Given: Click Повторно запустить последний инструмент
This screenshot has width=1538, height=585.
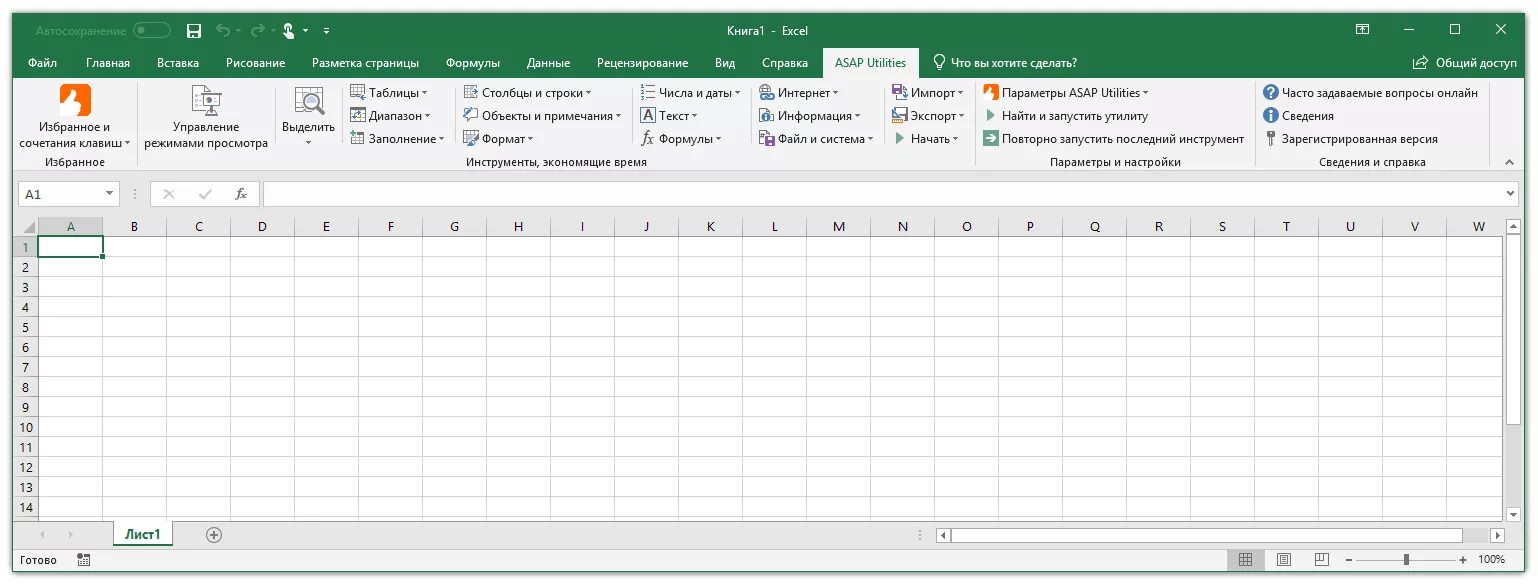Looking at the screenshot, I should 1114,139.
